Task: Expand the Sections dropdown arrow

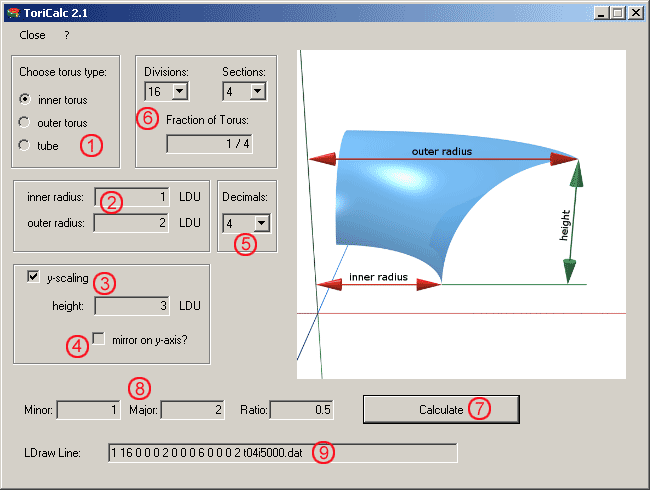Action: [x=258, y=91]
